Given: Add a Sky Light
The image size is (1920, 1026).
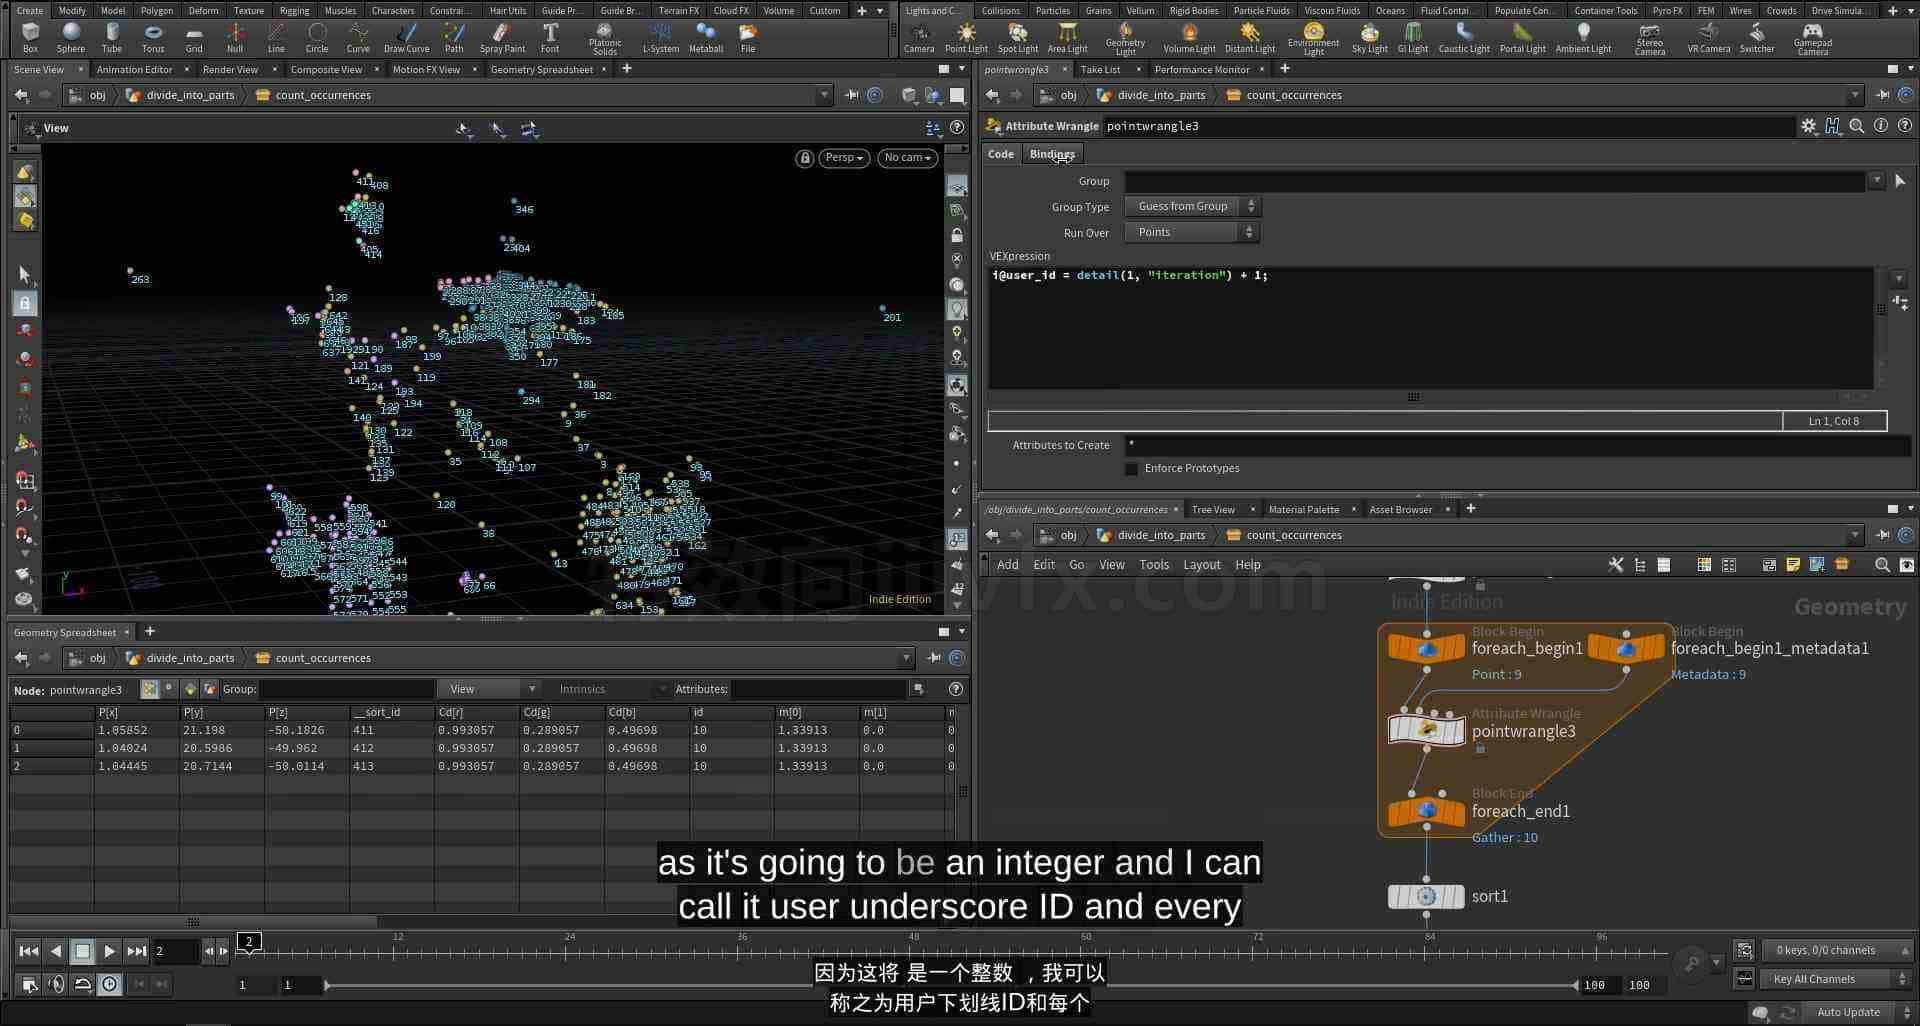Looking at the screenshot, I should click(1369, 37).
